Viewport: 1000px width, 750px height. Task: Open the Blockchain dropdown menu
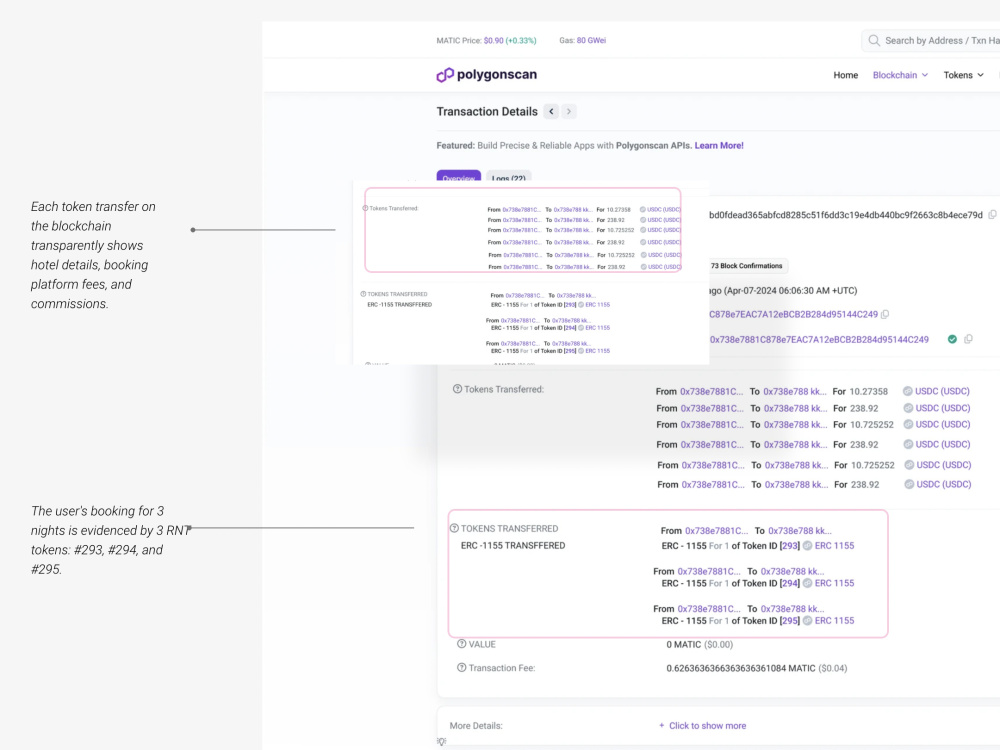click(900, 75)
